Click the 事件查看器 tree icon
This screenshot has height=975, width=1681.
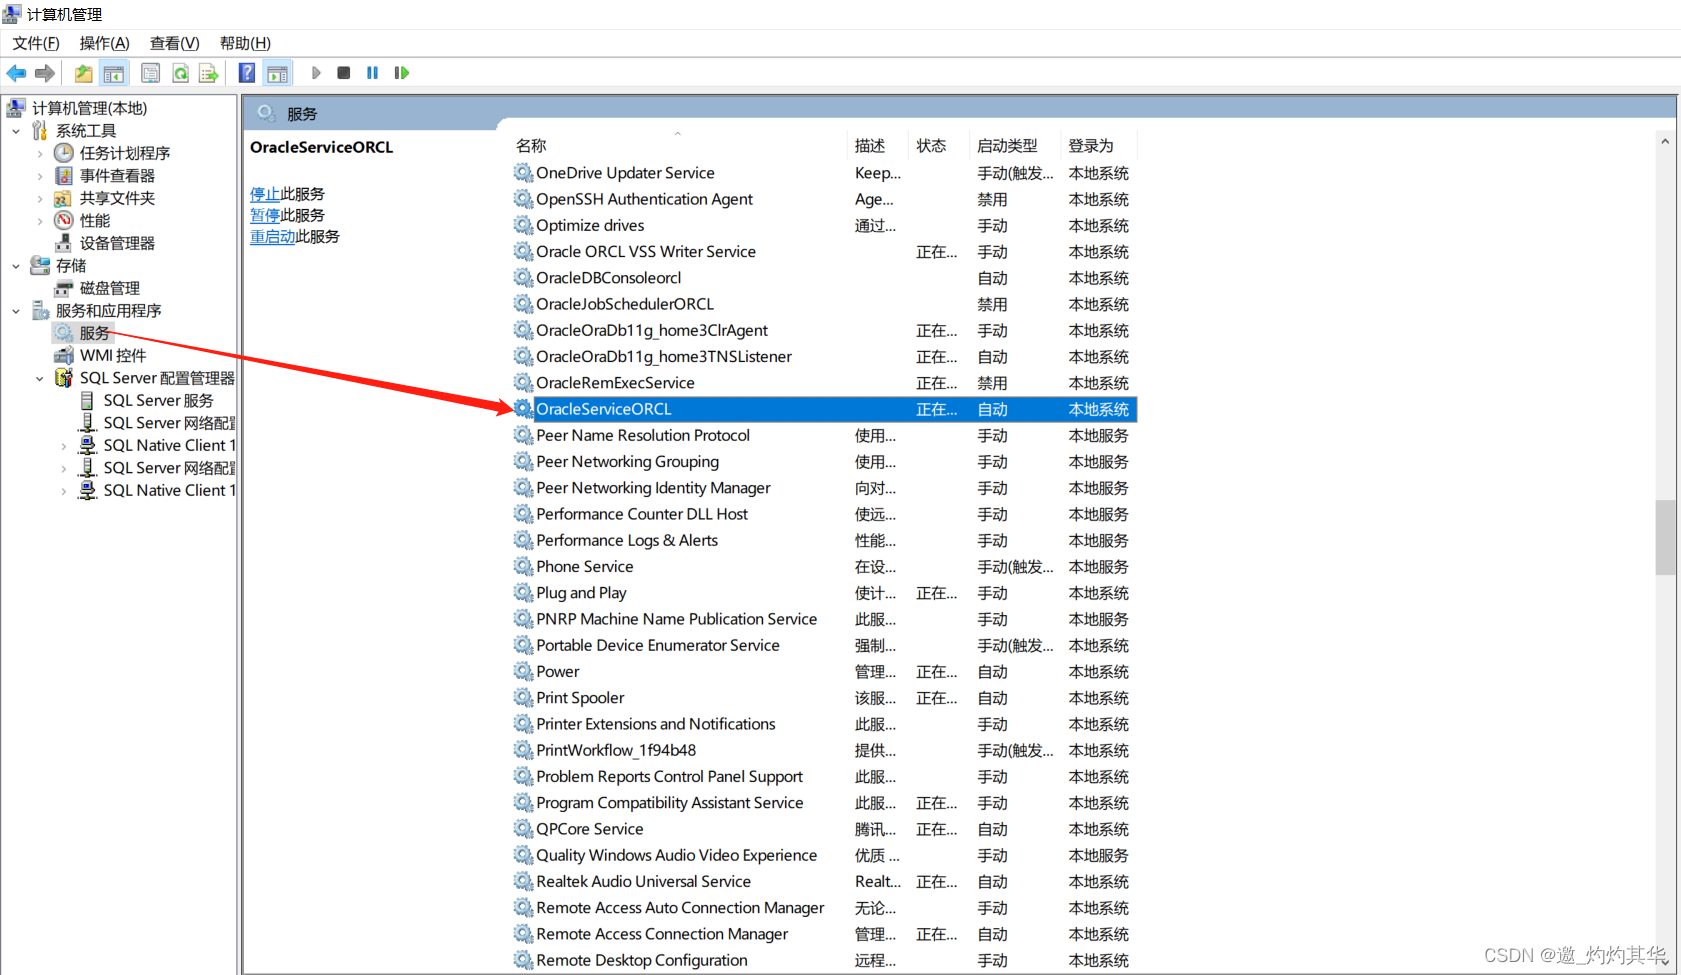64,176
